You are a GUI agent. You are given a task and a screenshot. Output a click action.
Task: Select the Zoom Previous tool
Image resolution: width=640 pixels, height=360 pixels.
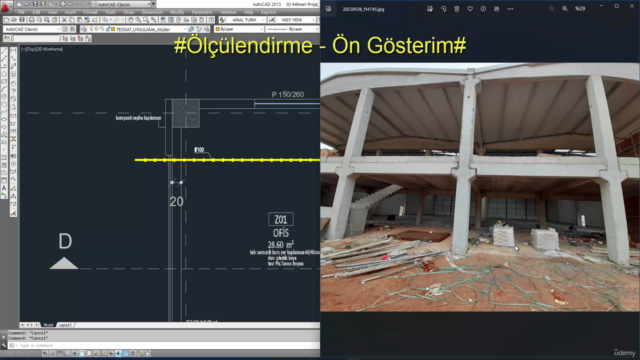[154, 20]
